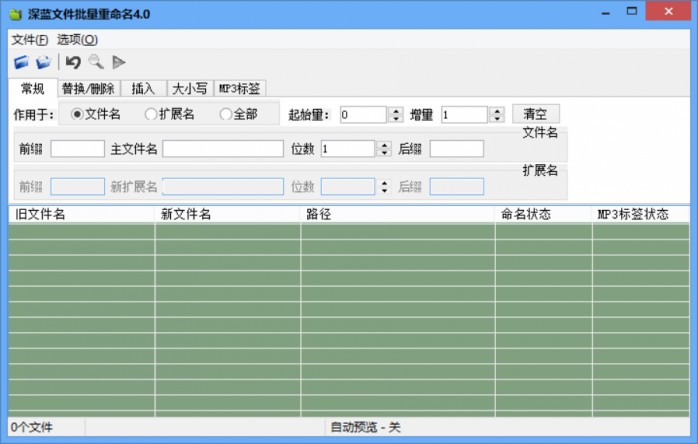Click the 命名状态 column header
The image size is (698, 444).
[544, 214]
